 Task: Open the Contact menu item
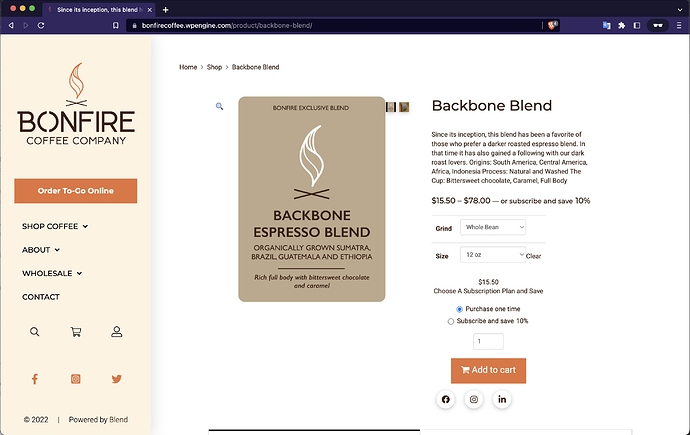click(x=41, y=297)
